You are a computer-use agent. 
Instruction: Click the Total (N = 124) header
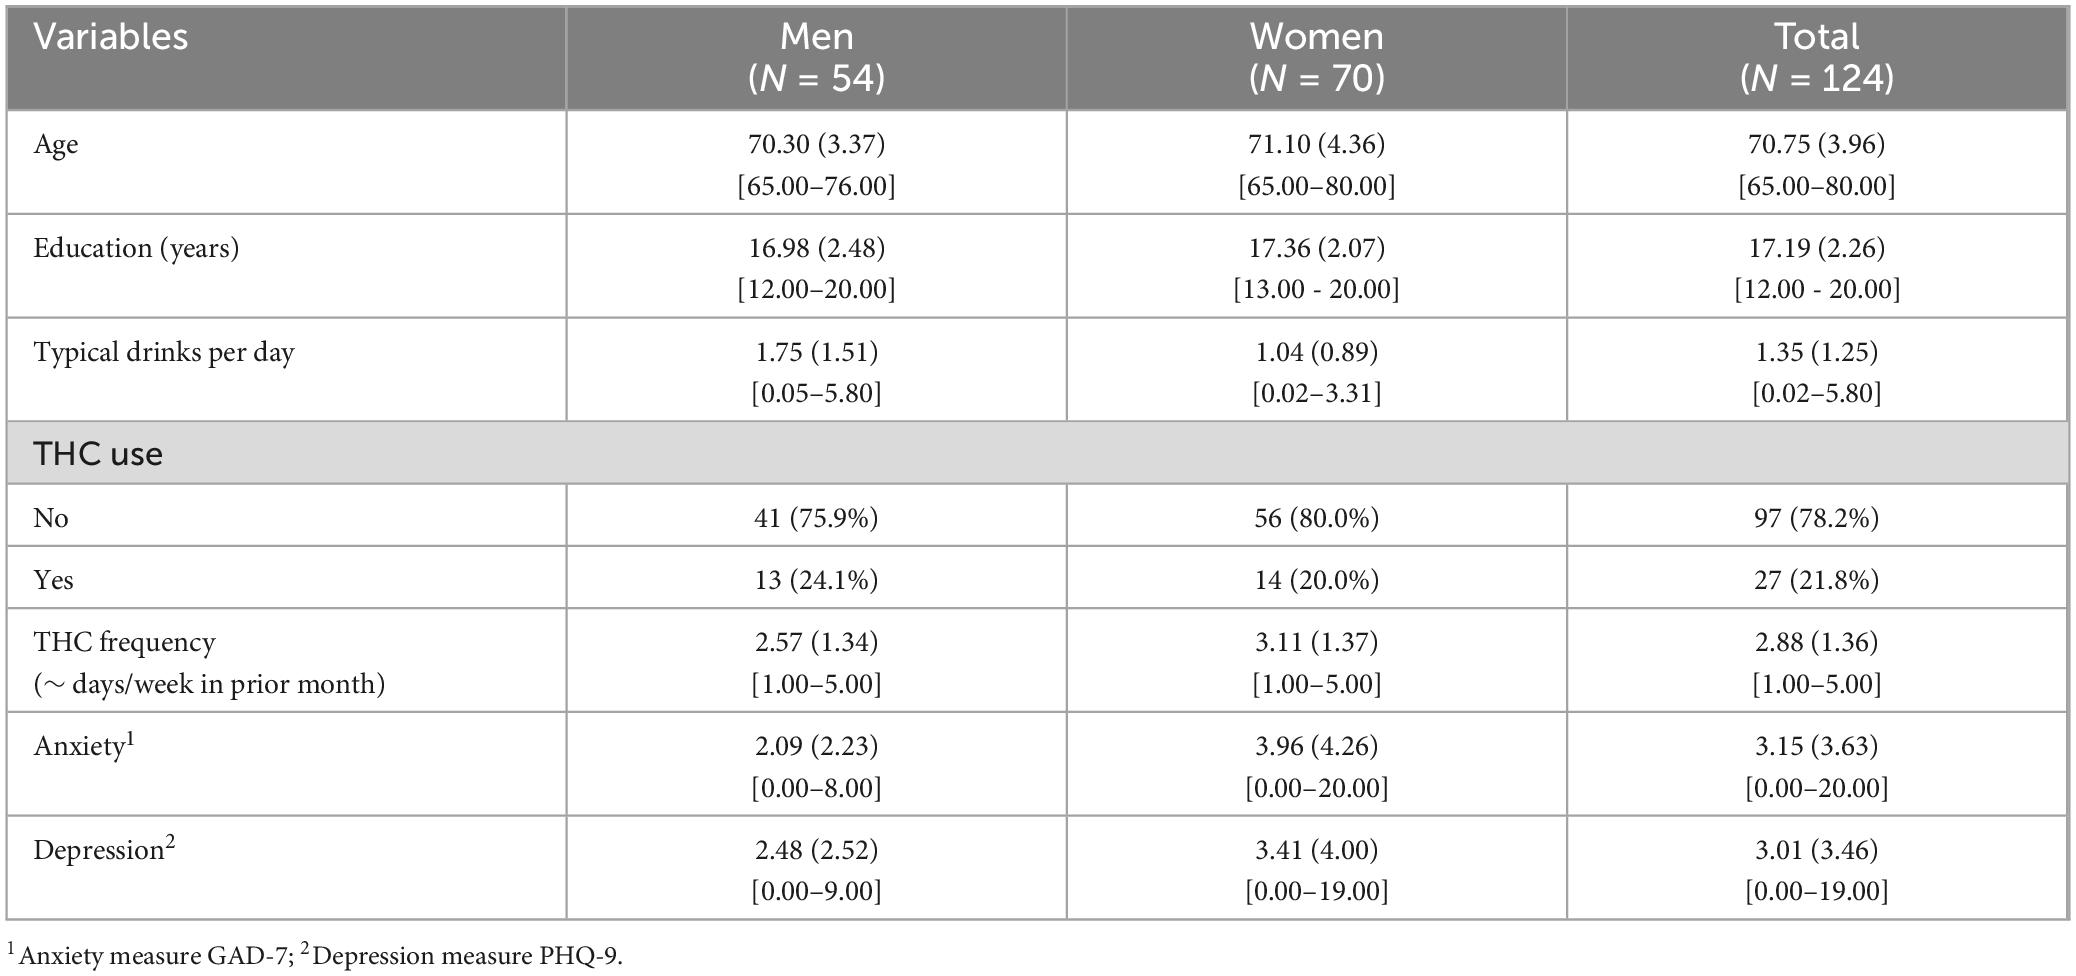1816,57
